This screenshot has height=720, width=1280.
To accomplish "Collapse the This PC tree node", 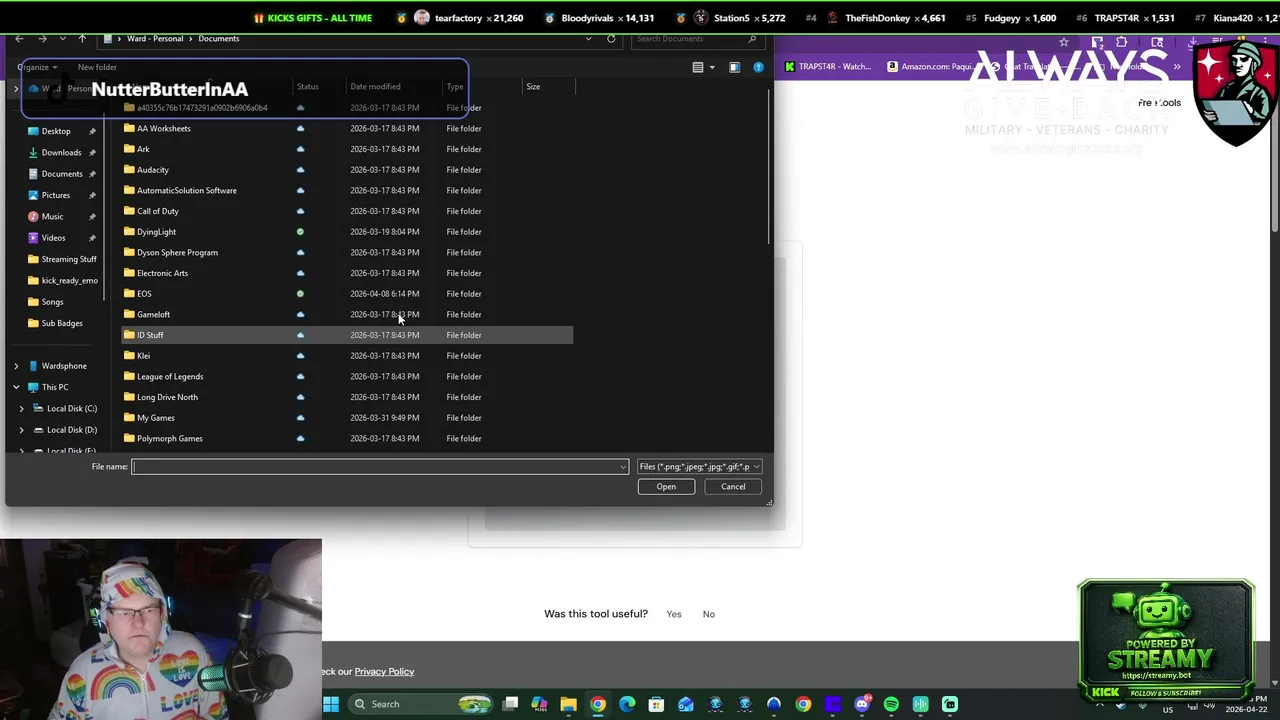I will point(16,387).
